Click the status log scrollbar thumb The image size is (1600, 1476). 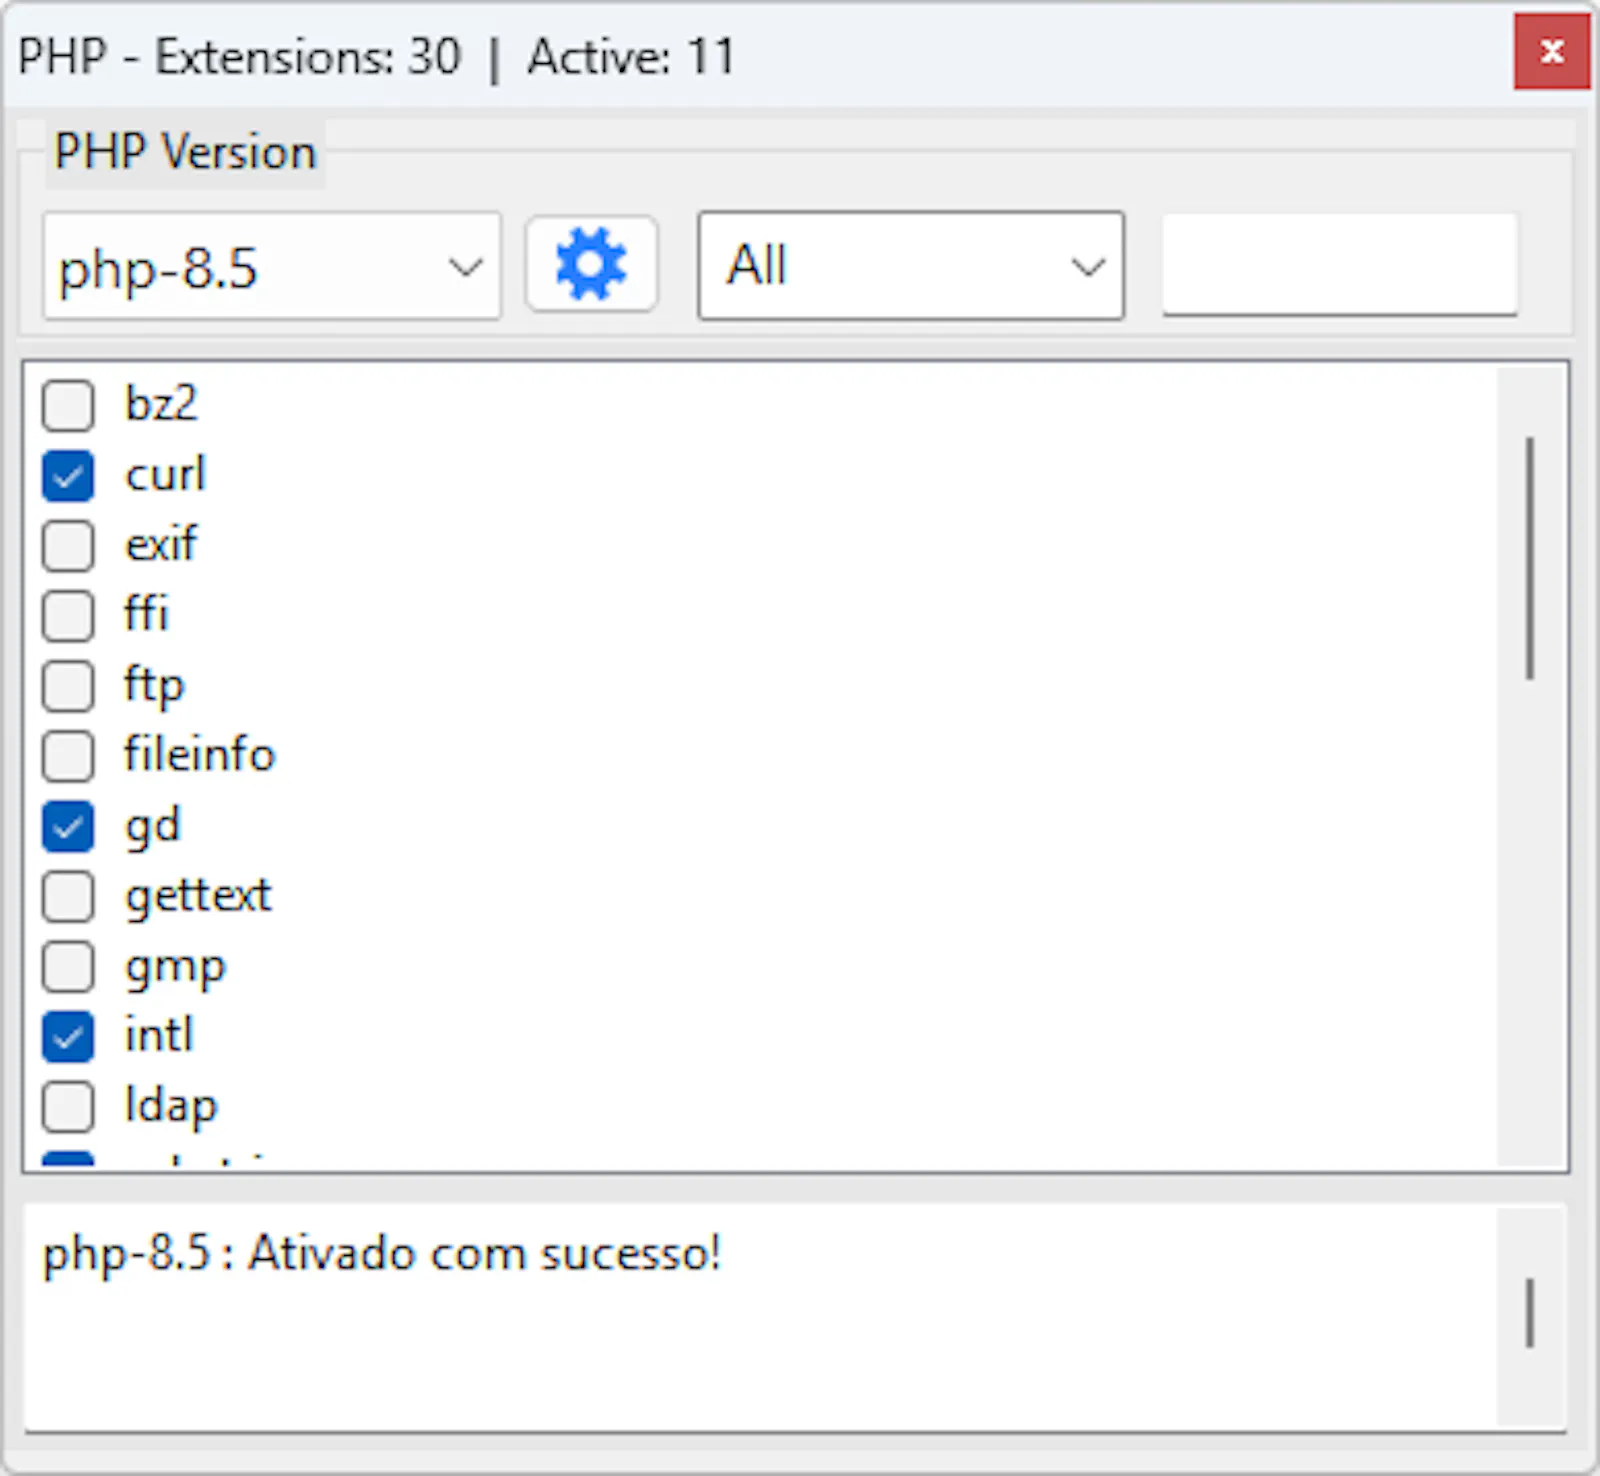point(1530,1313)
